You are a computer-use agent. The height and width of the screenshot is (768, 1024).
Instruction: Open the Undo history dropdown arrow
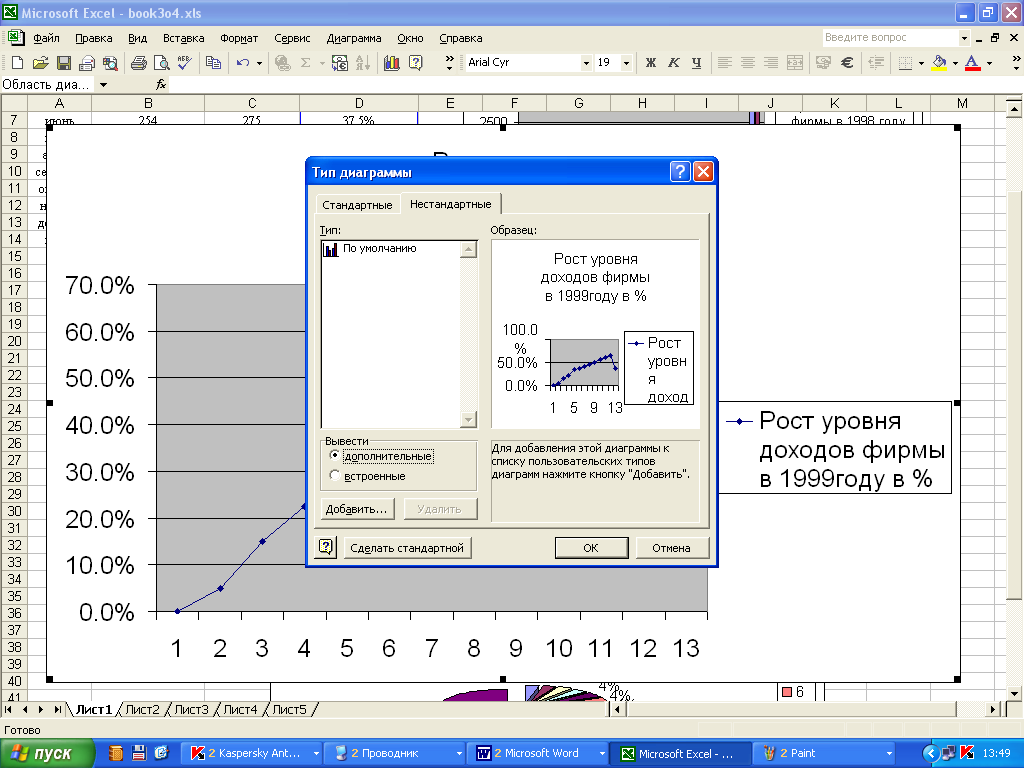pyautogui.click(x=259, y=63)
